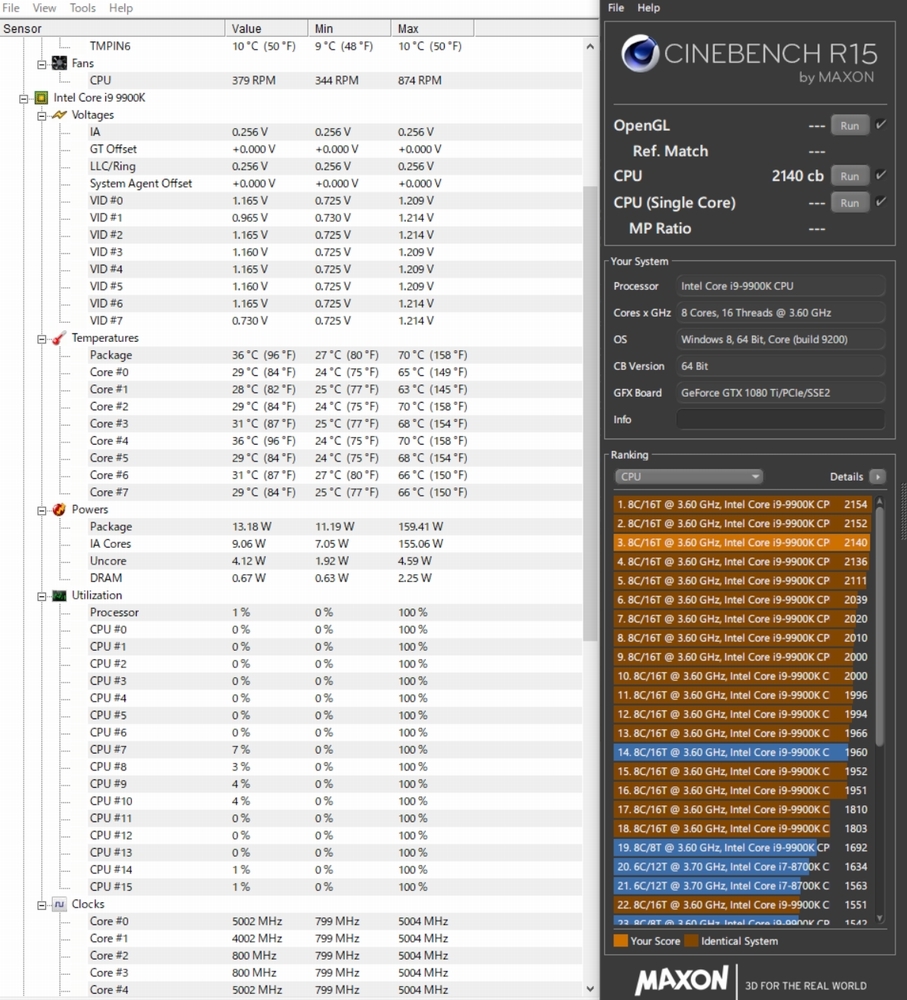Collapse the Intel Core i9 9900K node
Screen dimensions: 907x1000
pyautogui.click(x=24, y=98)
